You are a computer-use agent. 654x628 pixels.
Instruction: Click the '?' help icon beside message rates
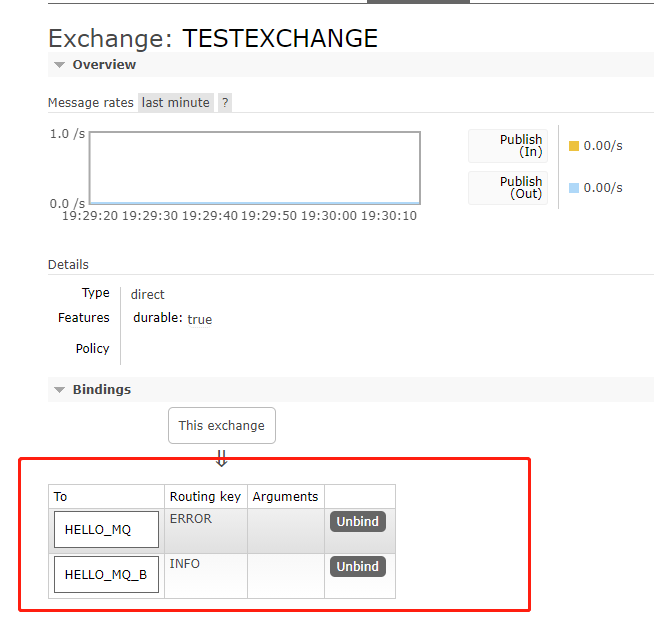[x=225, y=103]
